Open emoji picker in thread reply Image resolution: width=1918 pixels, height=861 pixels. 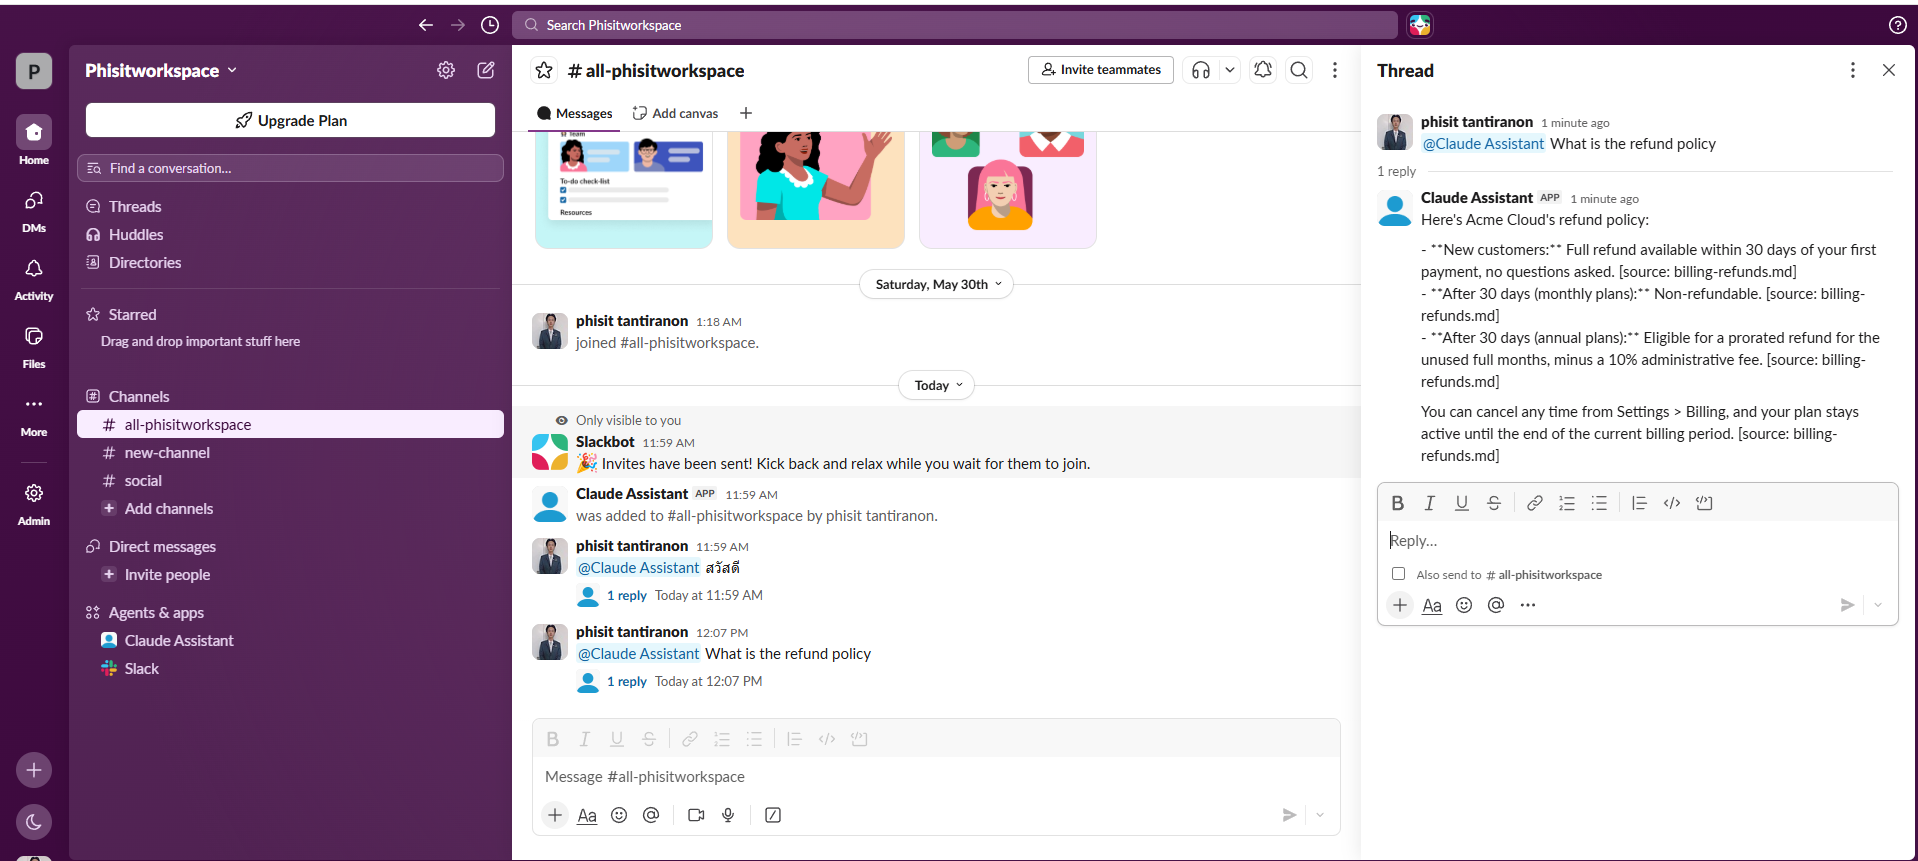pos(1464,605)
